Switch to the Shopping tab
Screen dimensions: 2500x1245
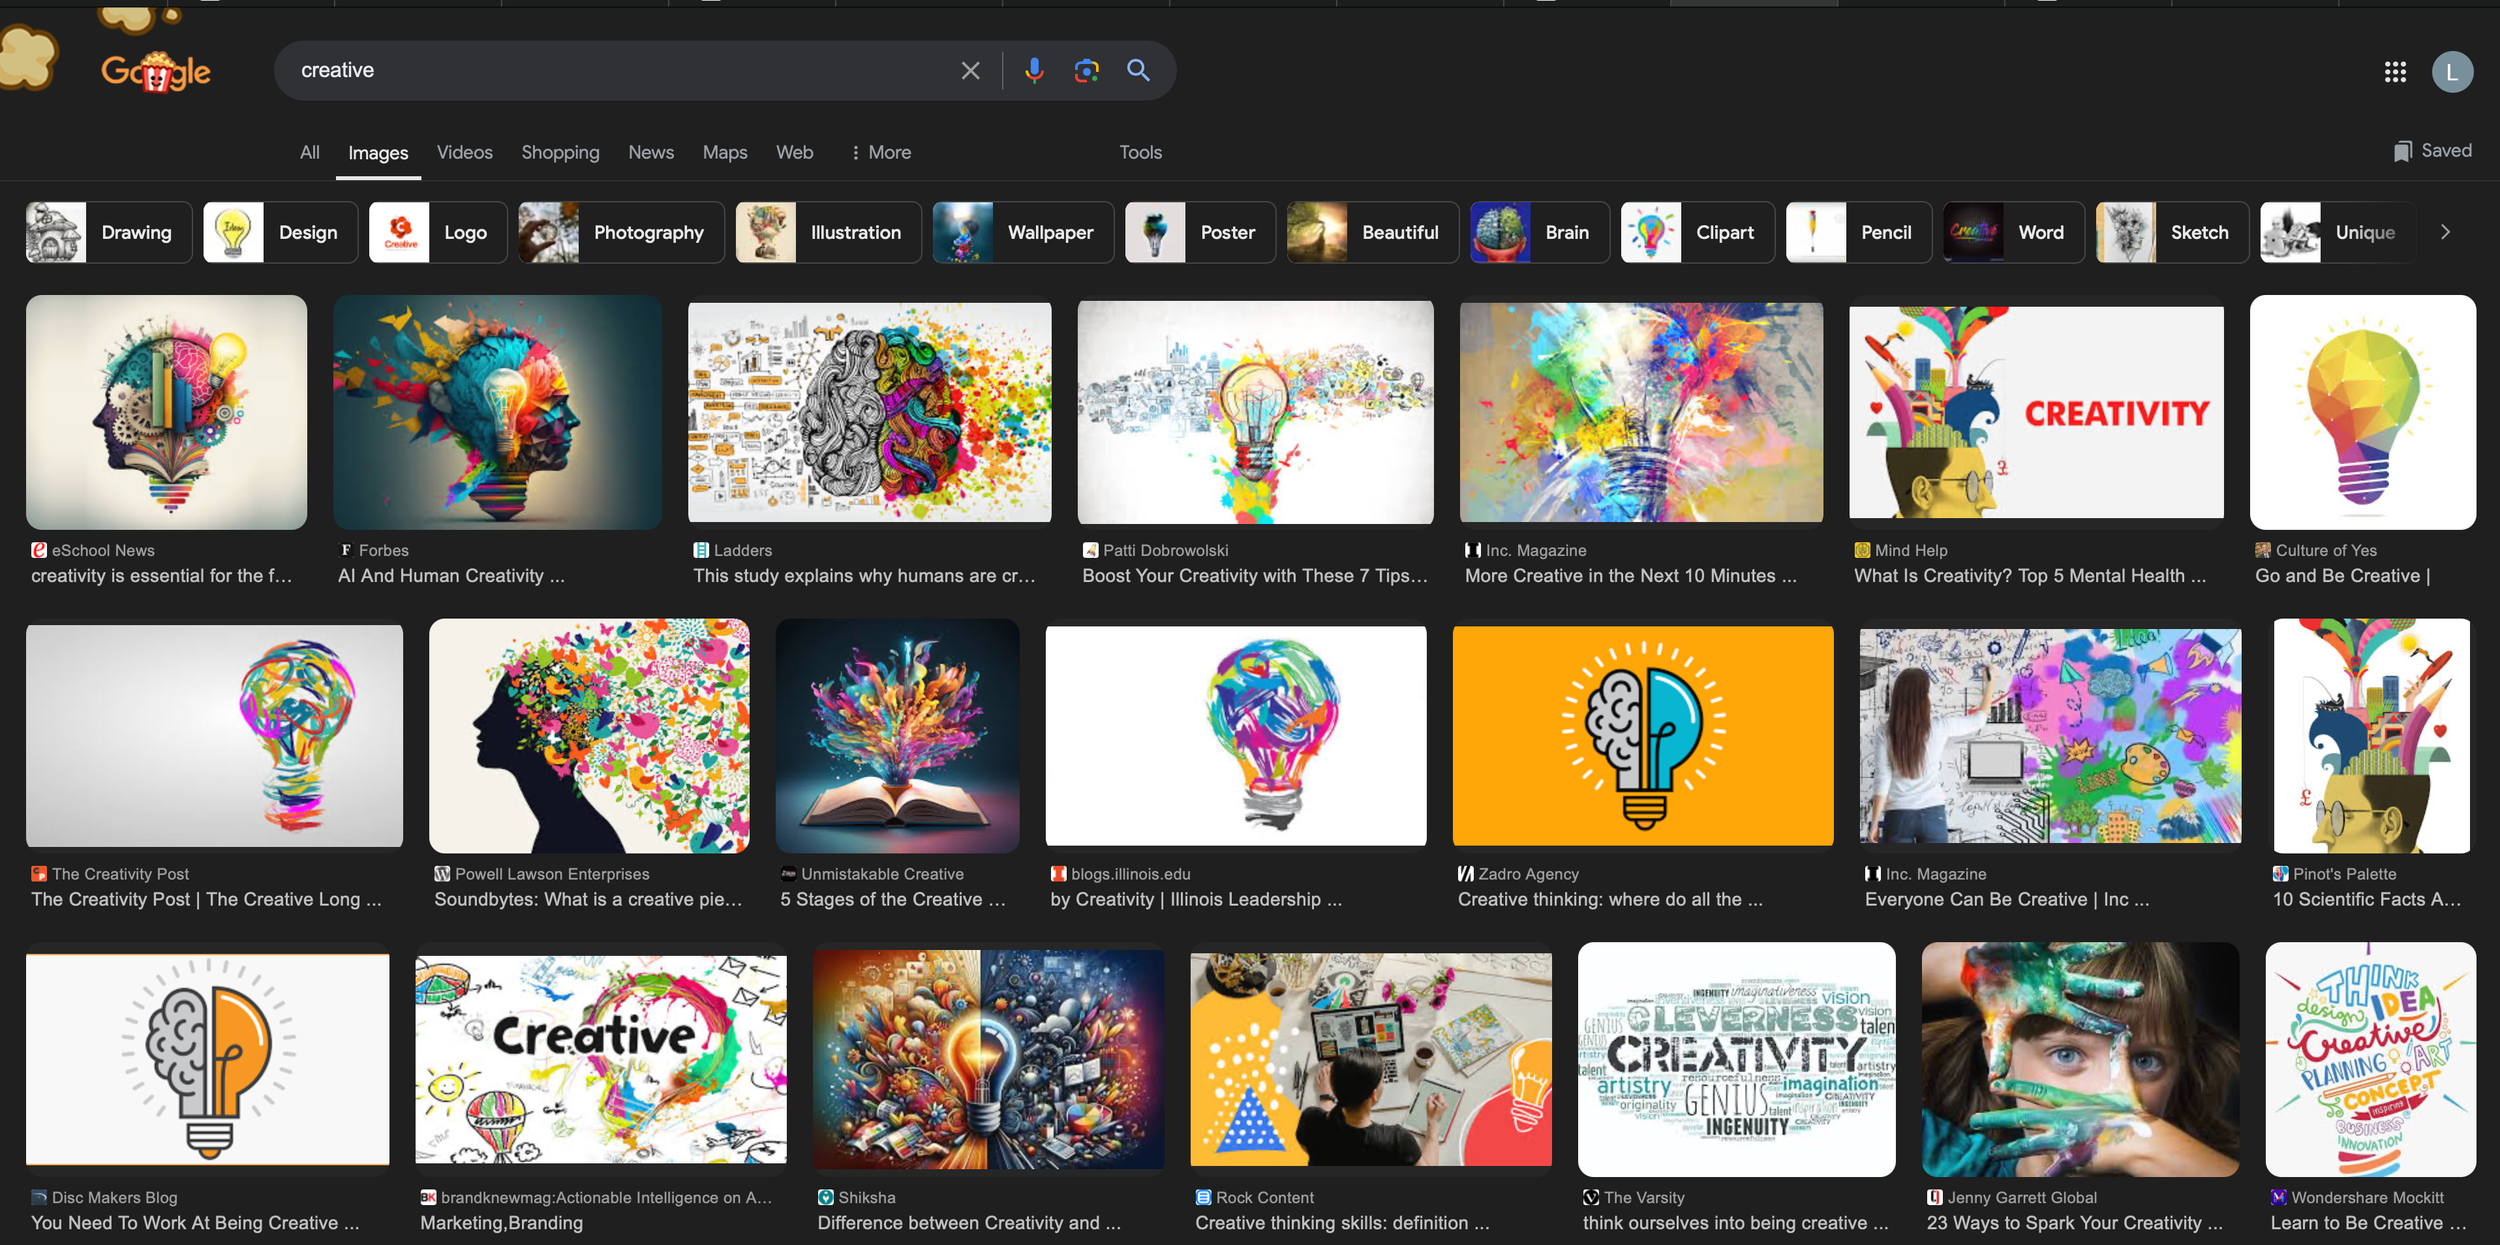[x=560, y=152]
